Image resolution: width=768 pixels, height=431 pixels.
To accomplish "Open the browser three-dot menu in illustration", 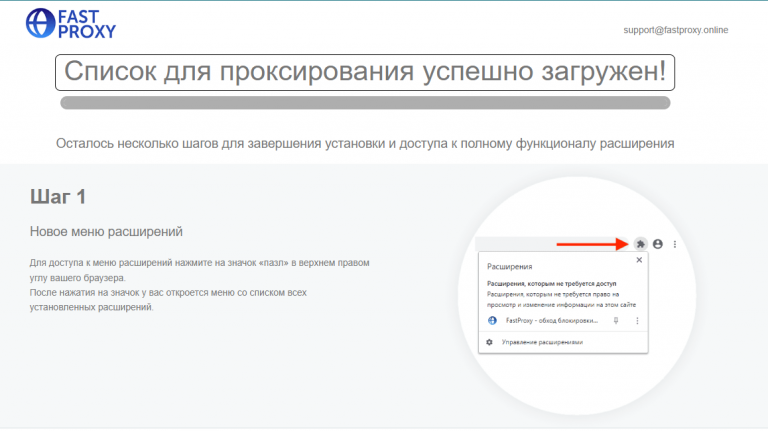I will pyautogui.click(x=675, y=244).
